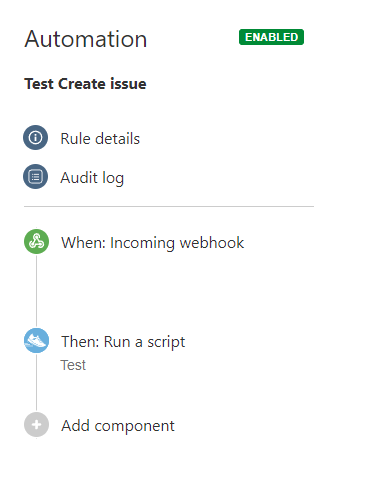
Task: Click the empty space below the Add component row
Action: click(169, 470)
